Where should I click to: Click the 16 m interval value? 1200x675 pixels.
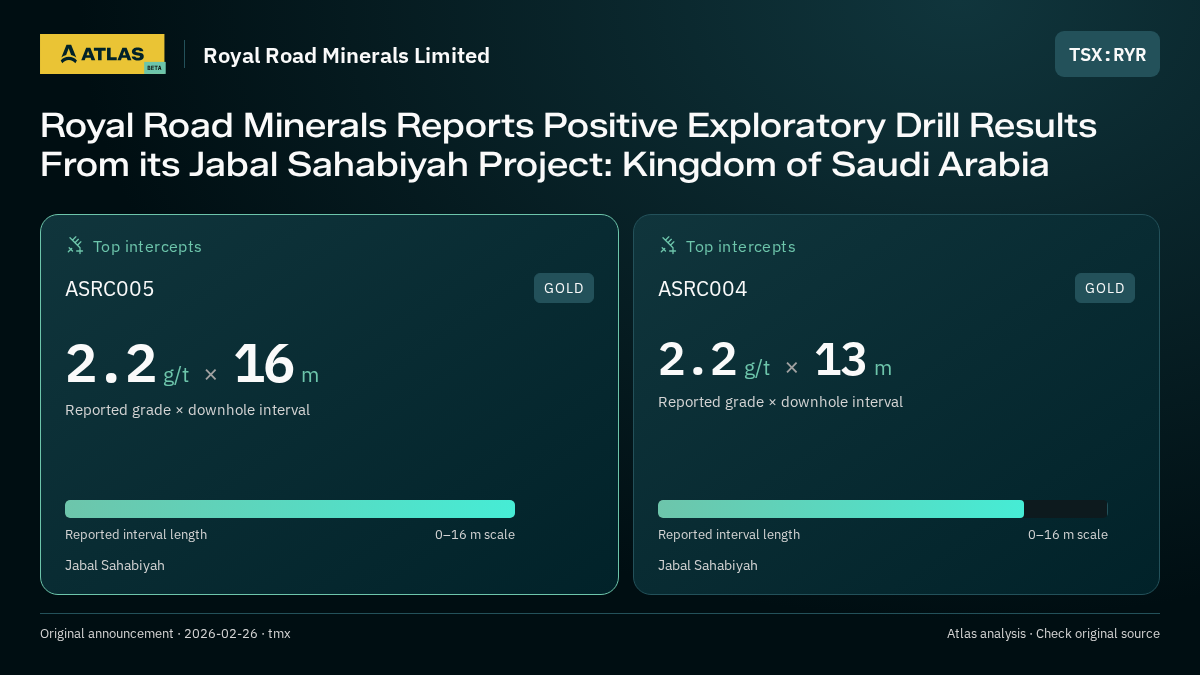click(276, 364)
